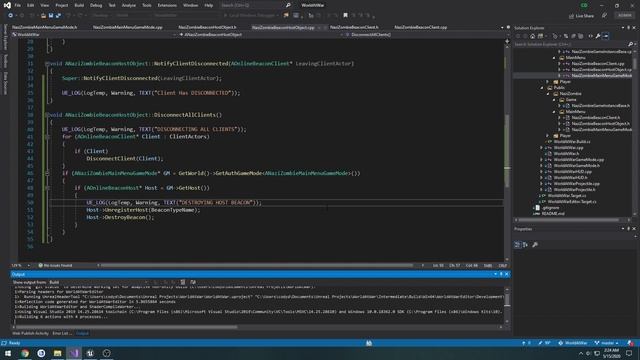Viewport: 640px width, 360px height.
Task: Collapse the for loop code outline
Action: coord(47,137)
